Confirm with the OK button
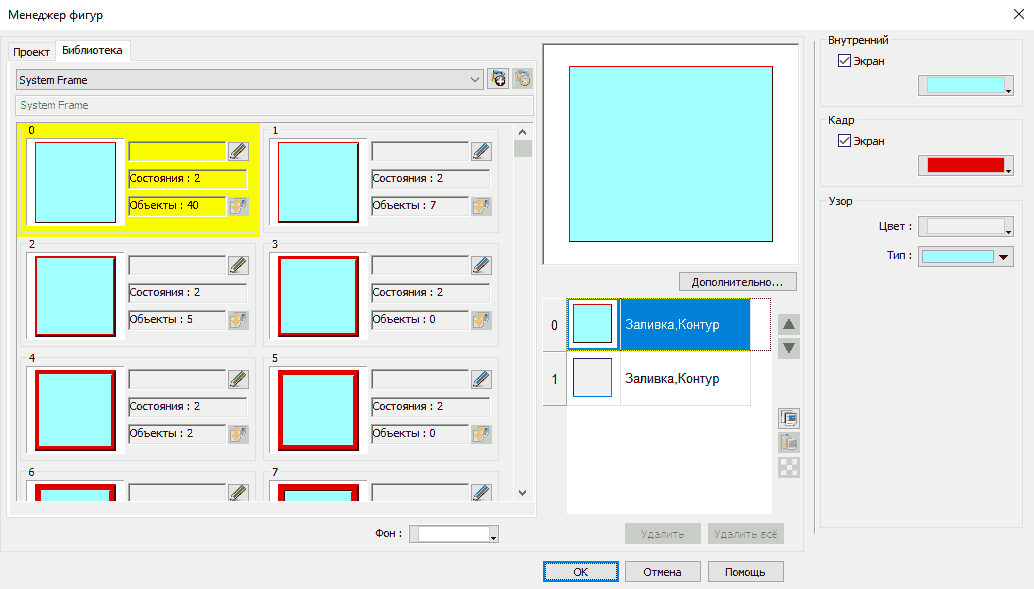The width and height of the screenshot is (1034, 589). pos(580,572)
